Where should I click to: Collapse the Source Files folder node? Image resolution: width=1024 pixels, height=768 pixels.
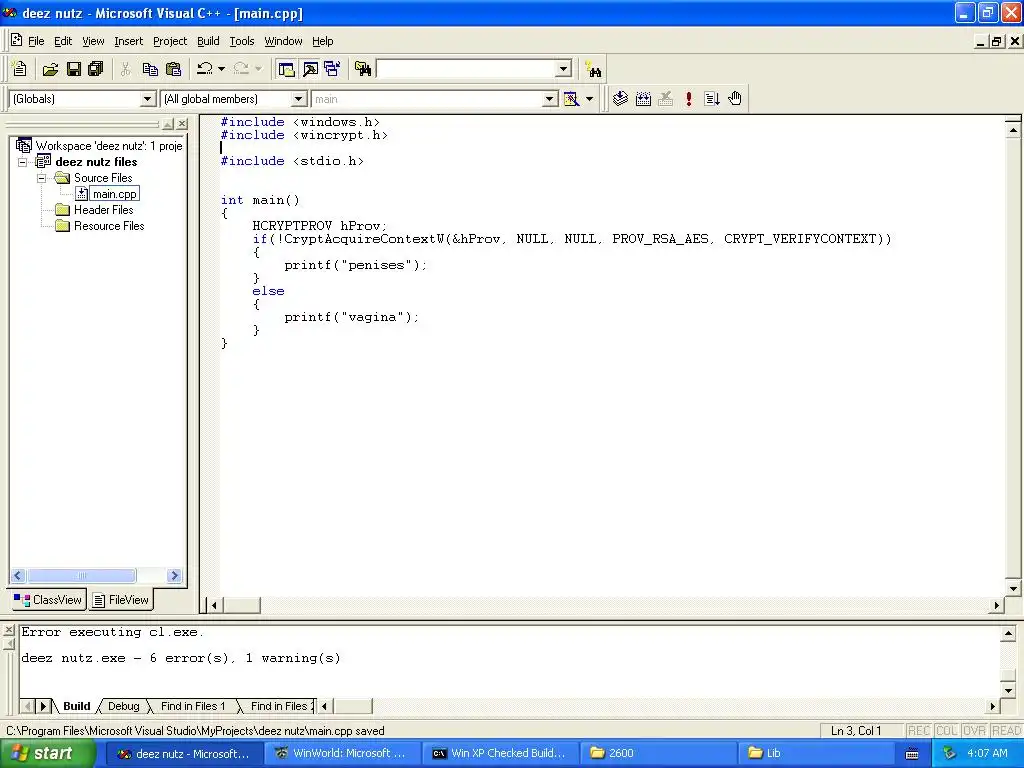42,178
